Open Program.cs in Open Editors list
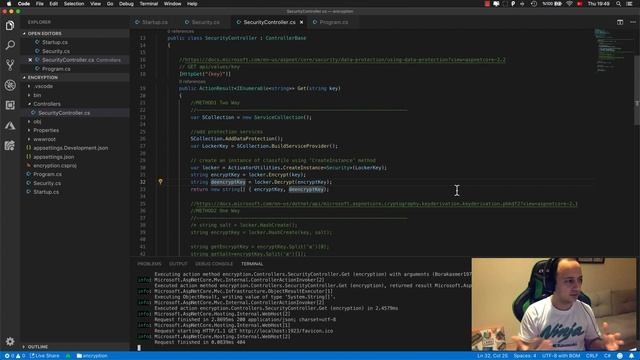The height and width of the screenshot is (360, 640). [x=56, y=69]
